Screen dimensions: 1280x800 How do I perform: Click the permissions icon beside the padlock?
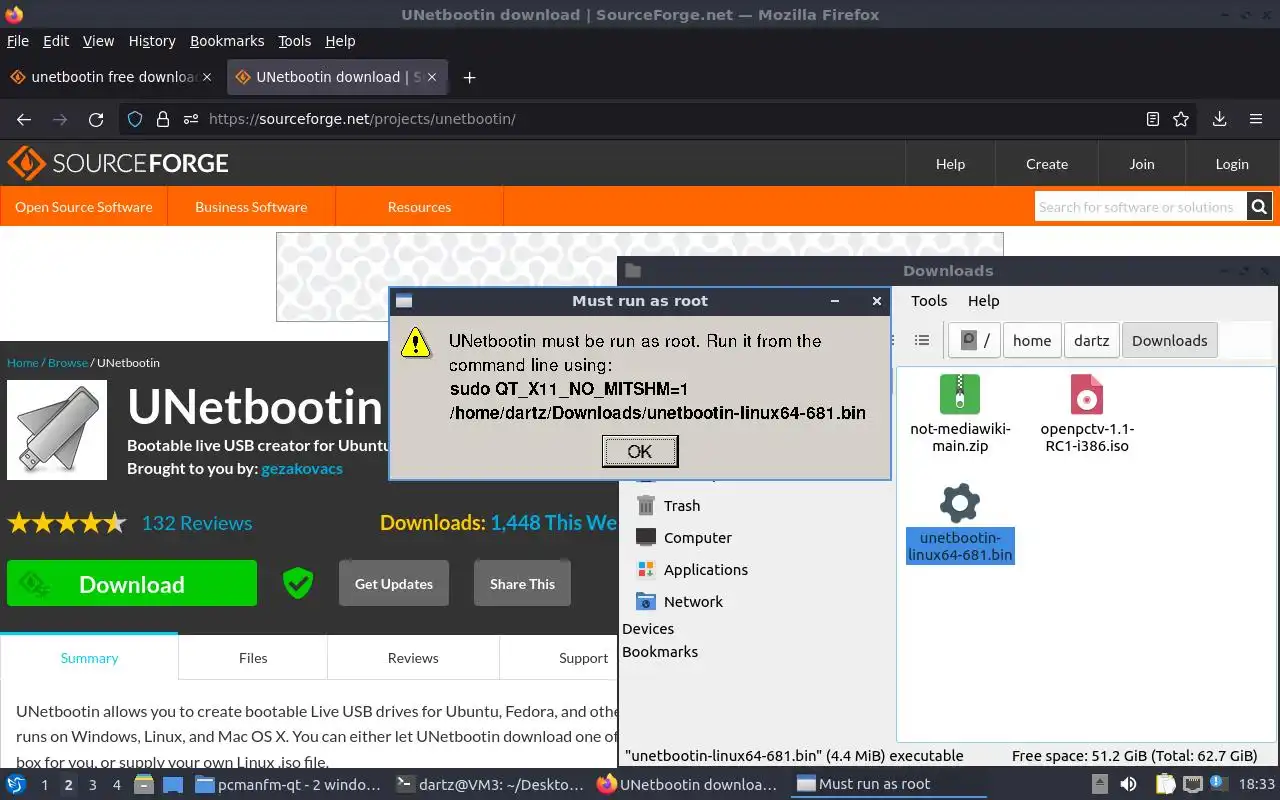pos(191,119)
